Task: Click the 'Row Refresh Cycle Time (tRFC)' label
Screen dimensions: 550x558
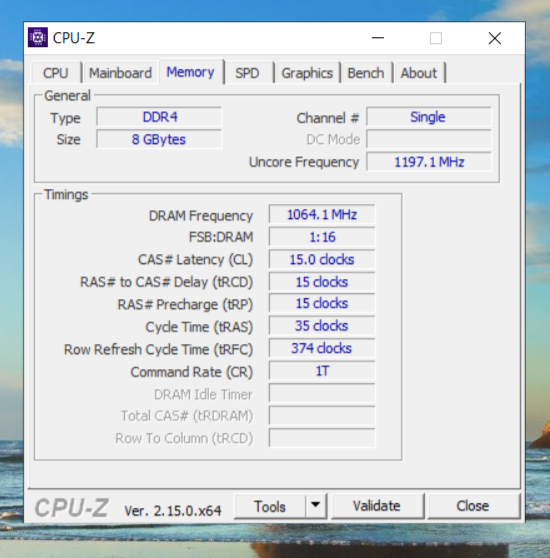Action: pyautogui.click(x=158, y=349)
